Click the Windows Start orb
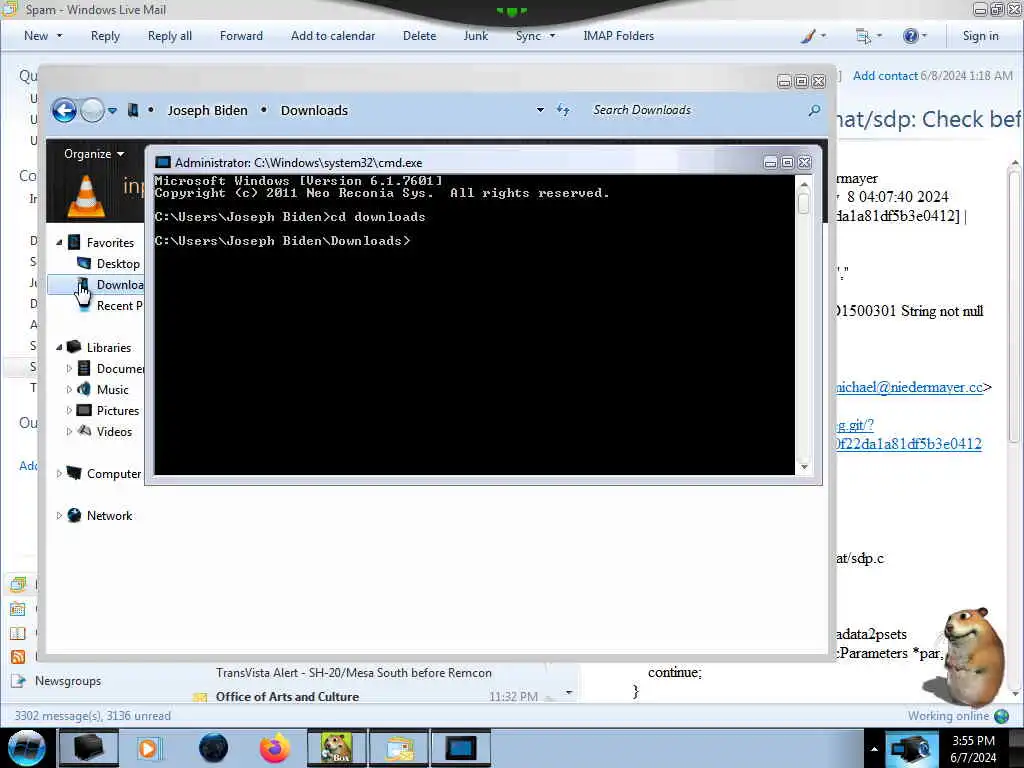Screen dimensions: 1024x768 (x=26, y=748)
